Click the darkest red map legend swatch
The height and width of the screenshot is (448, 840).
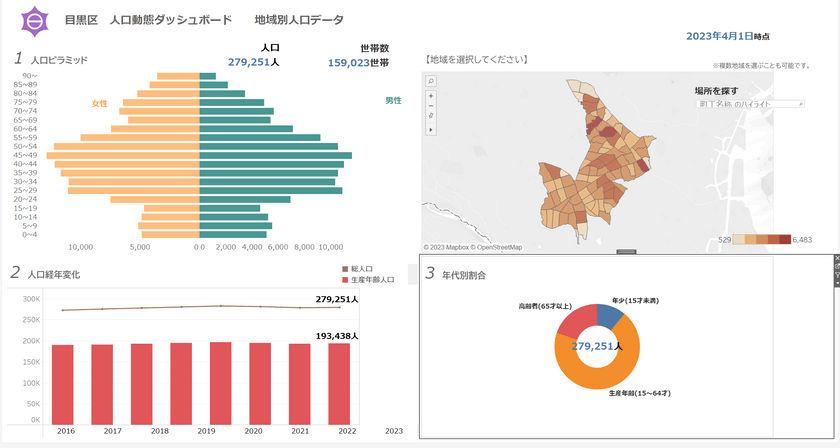pyautogui.click(x=785, y=240)
